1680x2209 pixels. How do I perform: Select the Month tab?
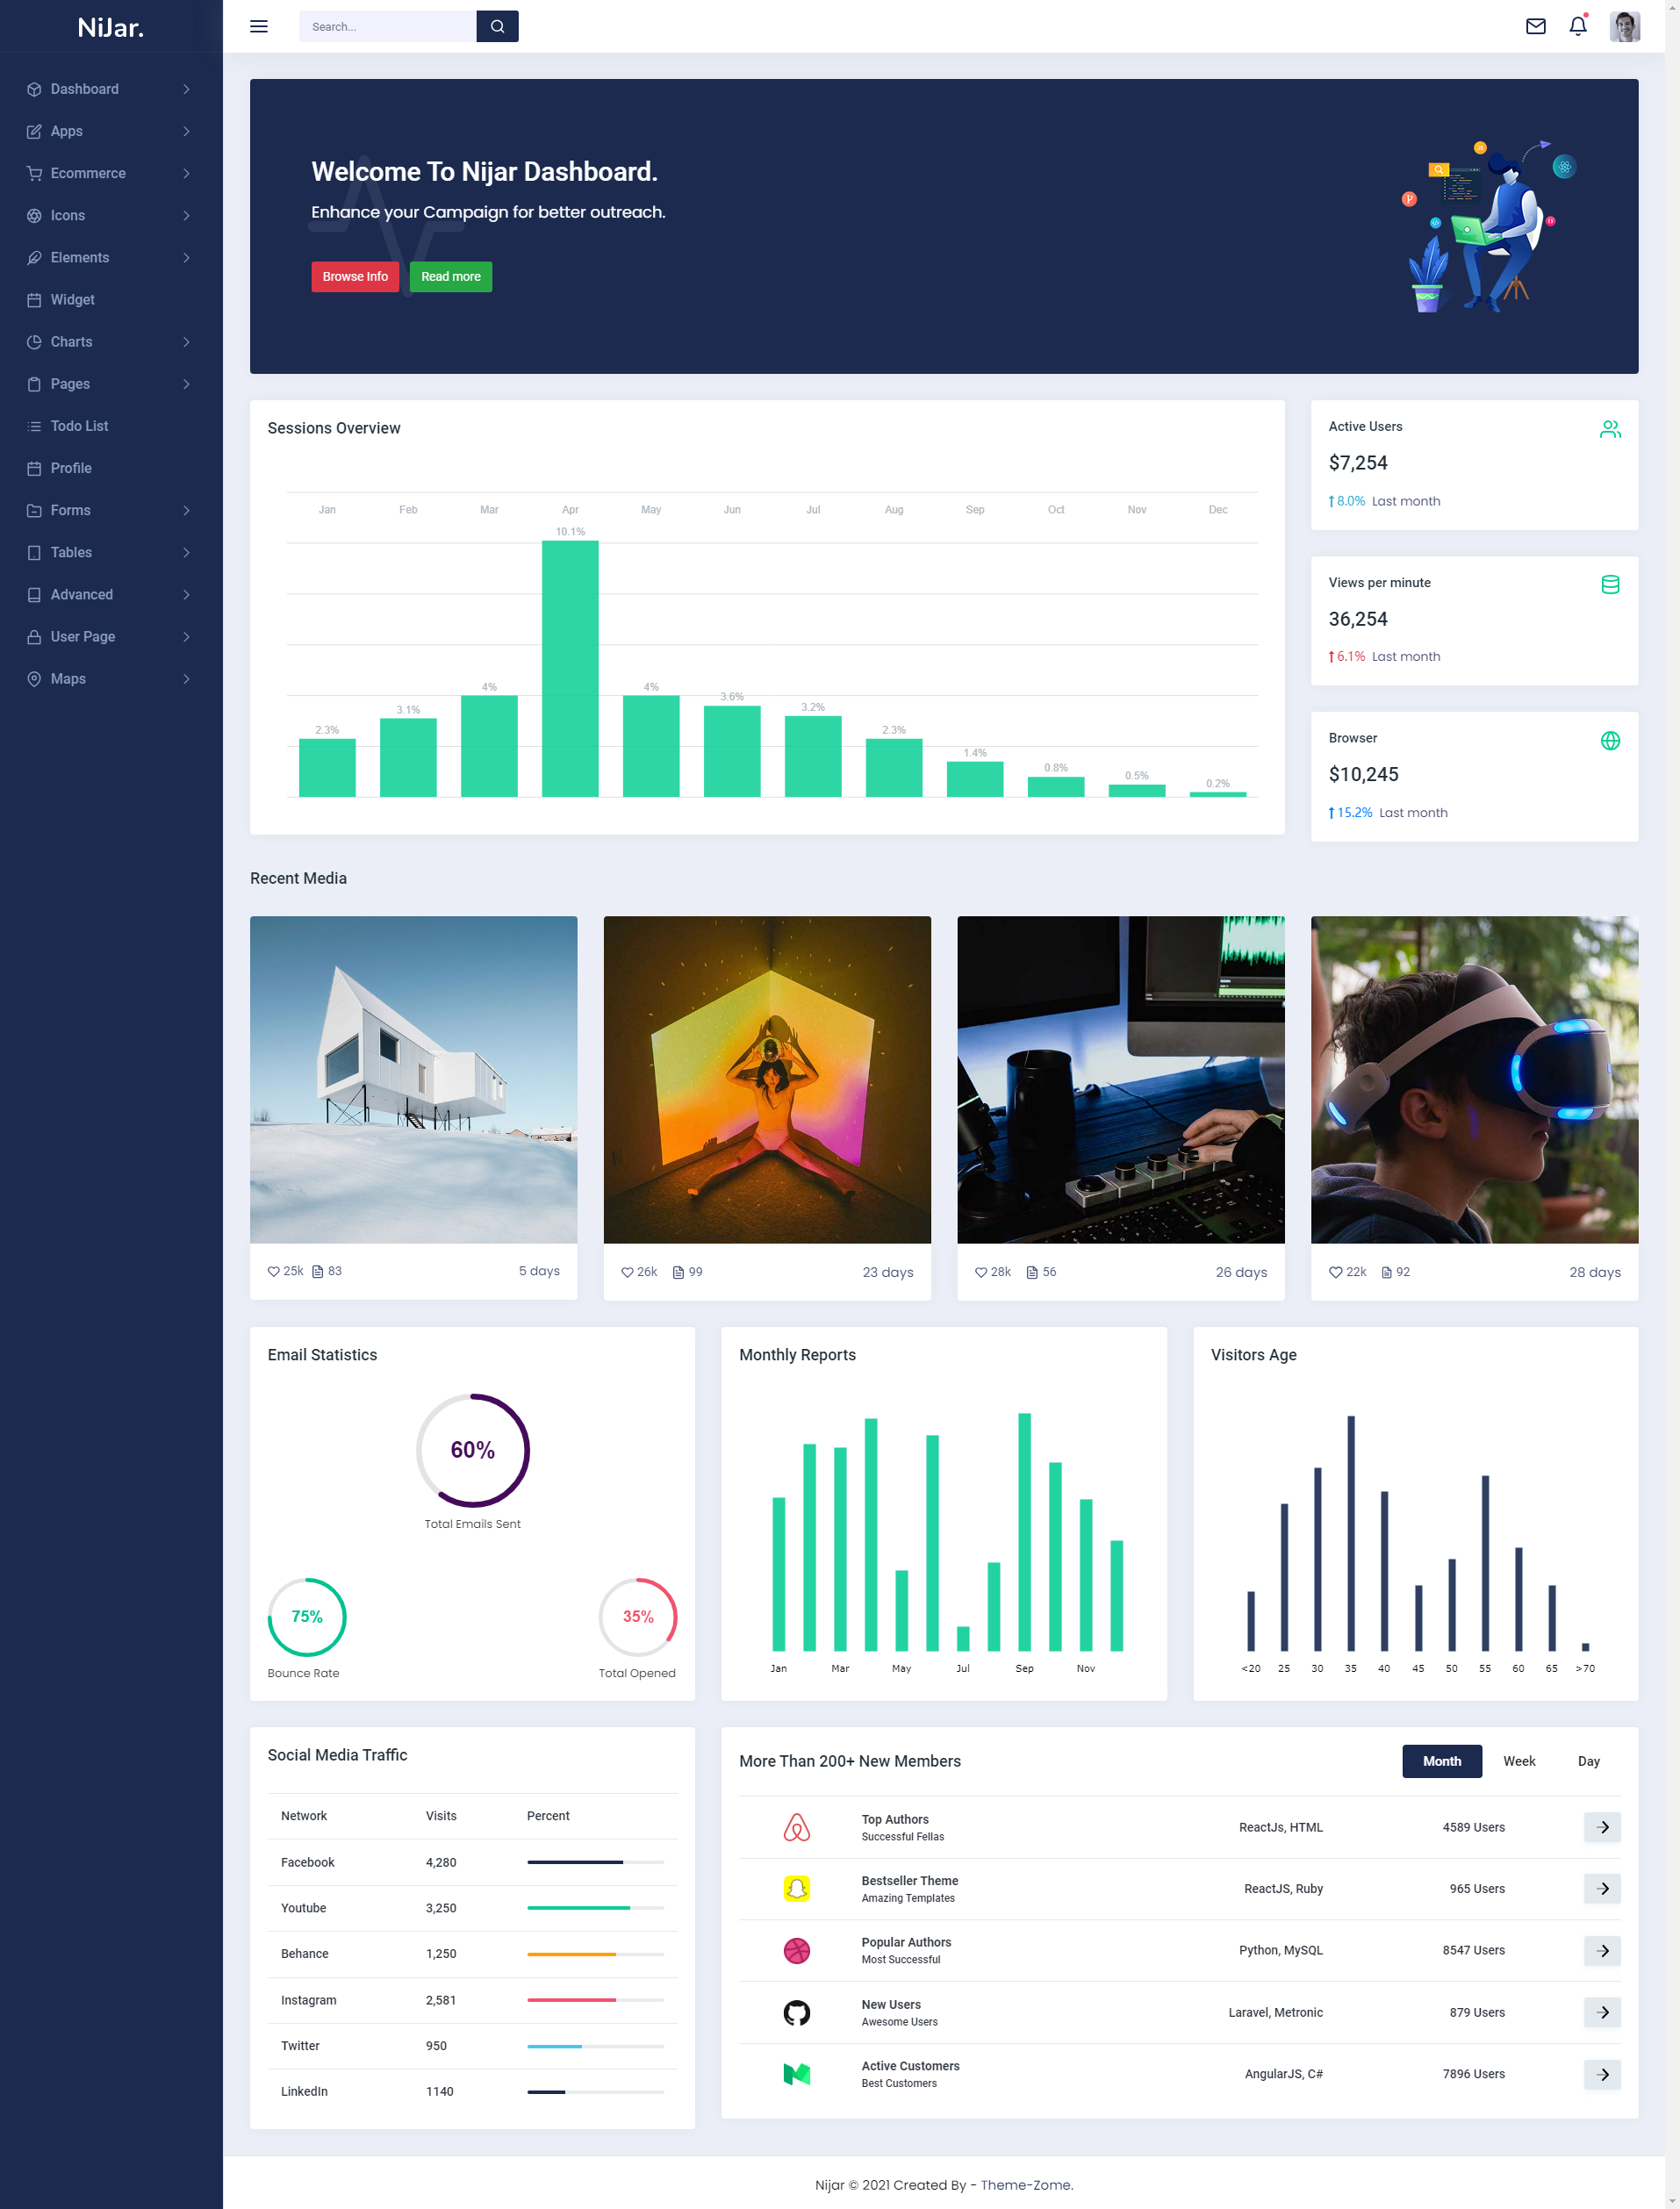coord(1441,1761)
